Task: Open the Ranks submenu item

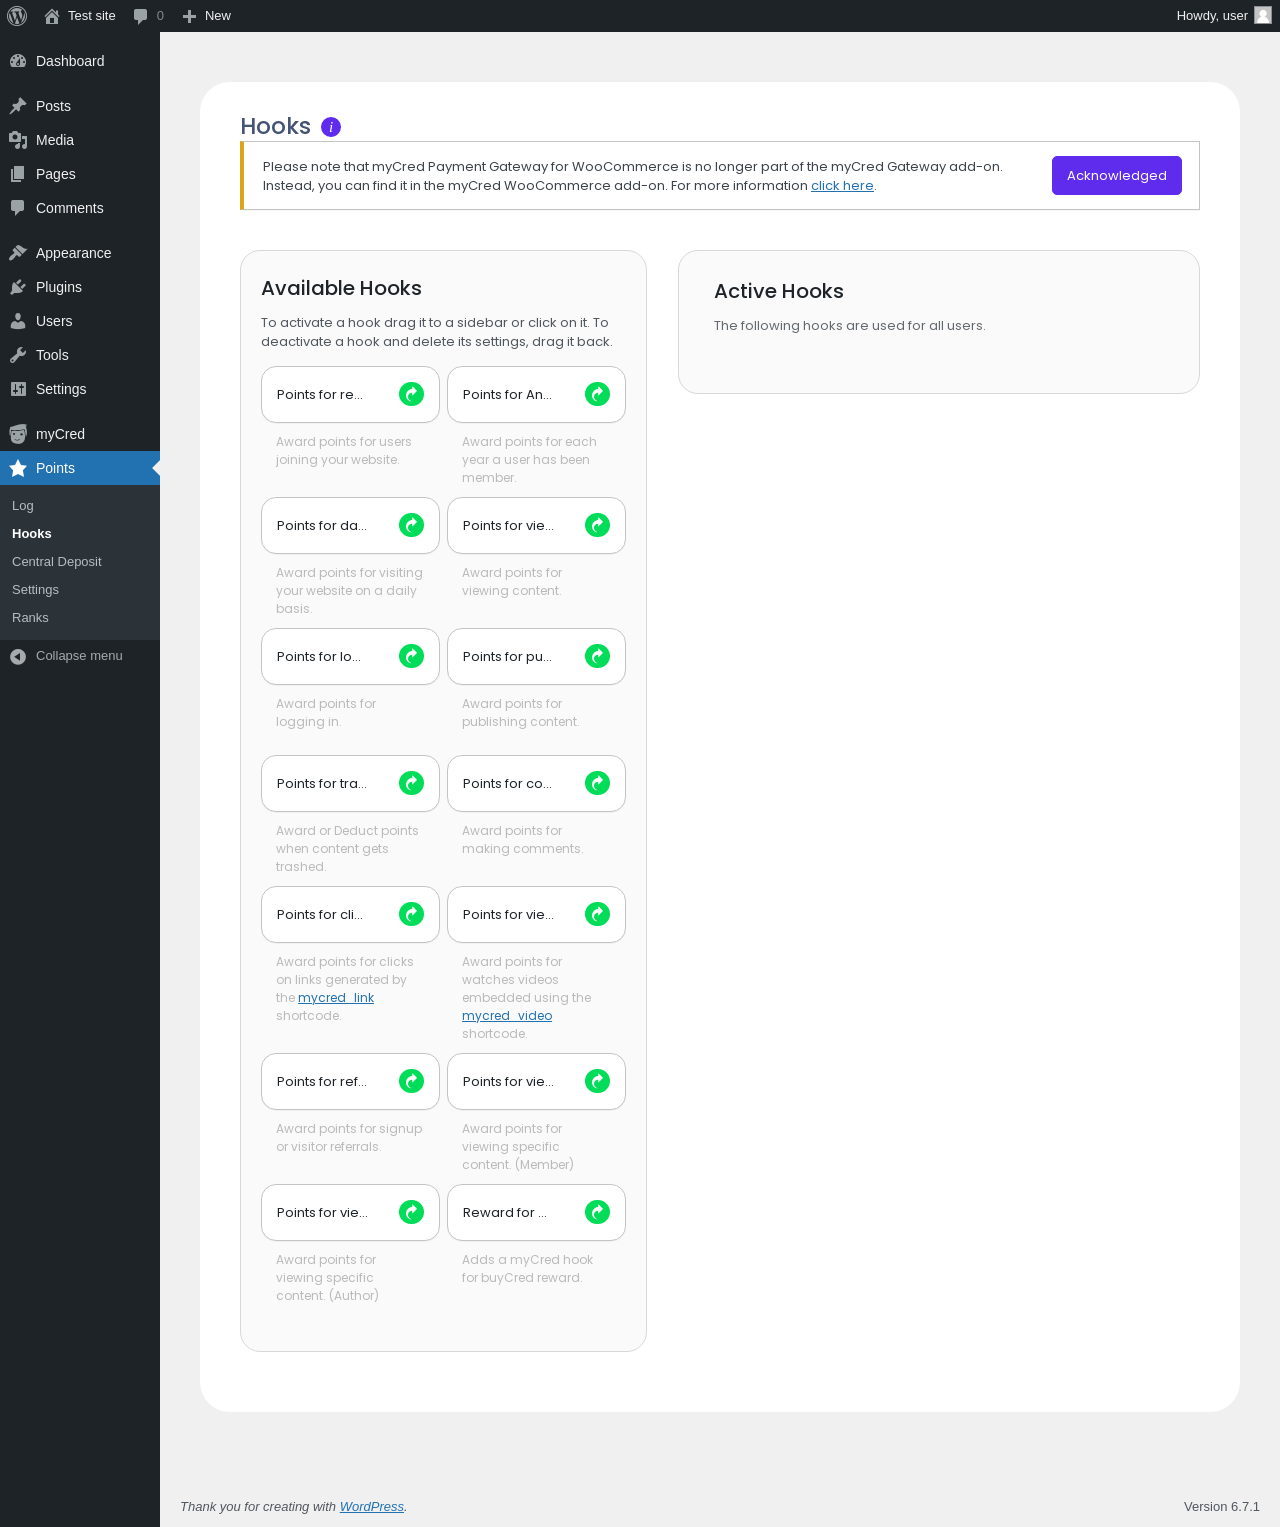Action: pos(80,618)
